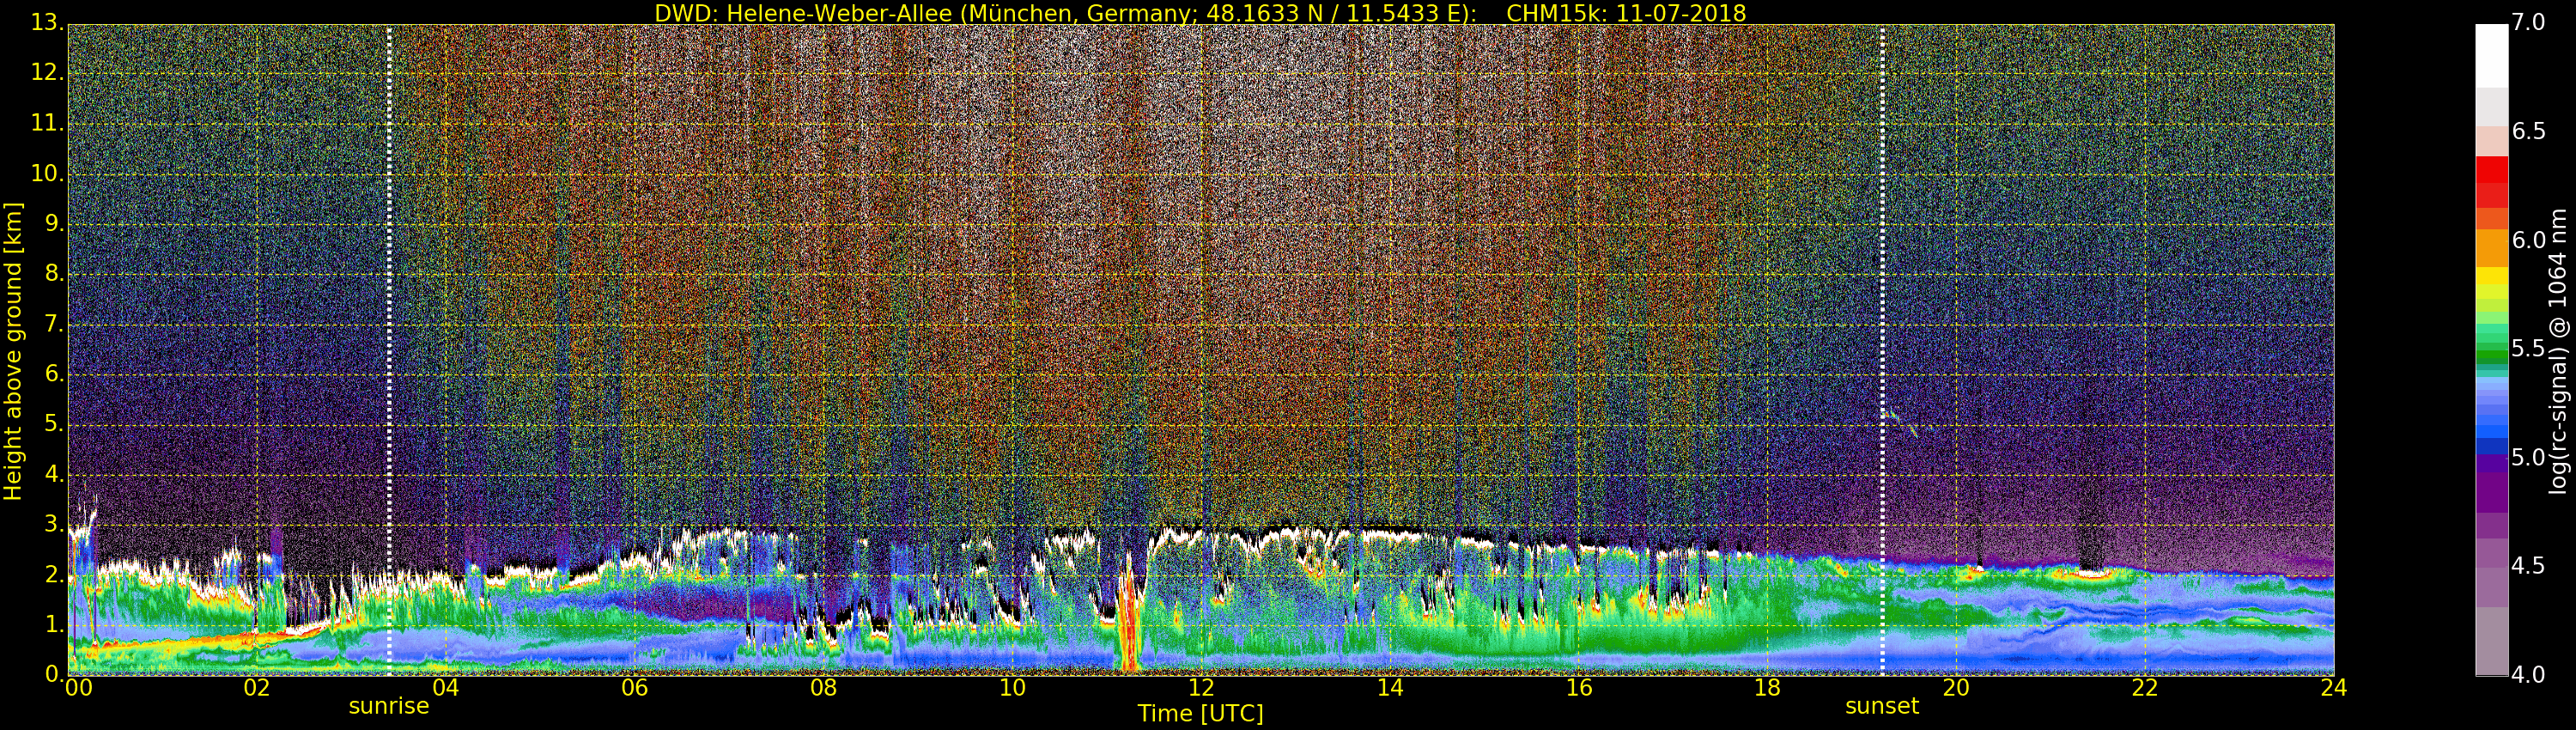
Task: Click the sunset label below the time axis
Action: 1881,706
